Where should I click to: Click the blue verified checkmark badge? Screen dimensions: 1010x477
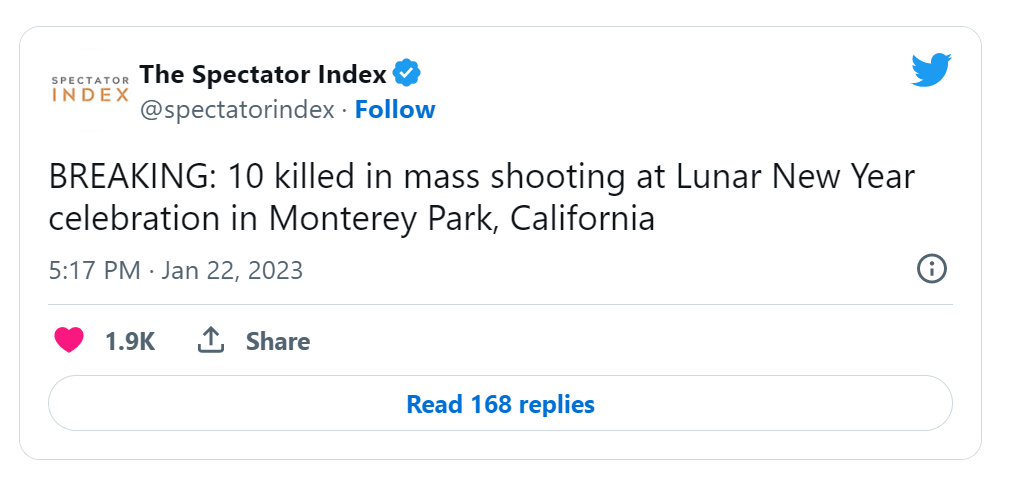(406, 74)
